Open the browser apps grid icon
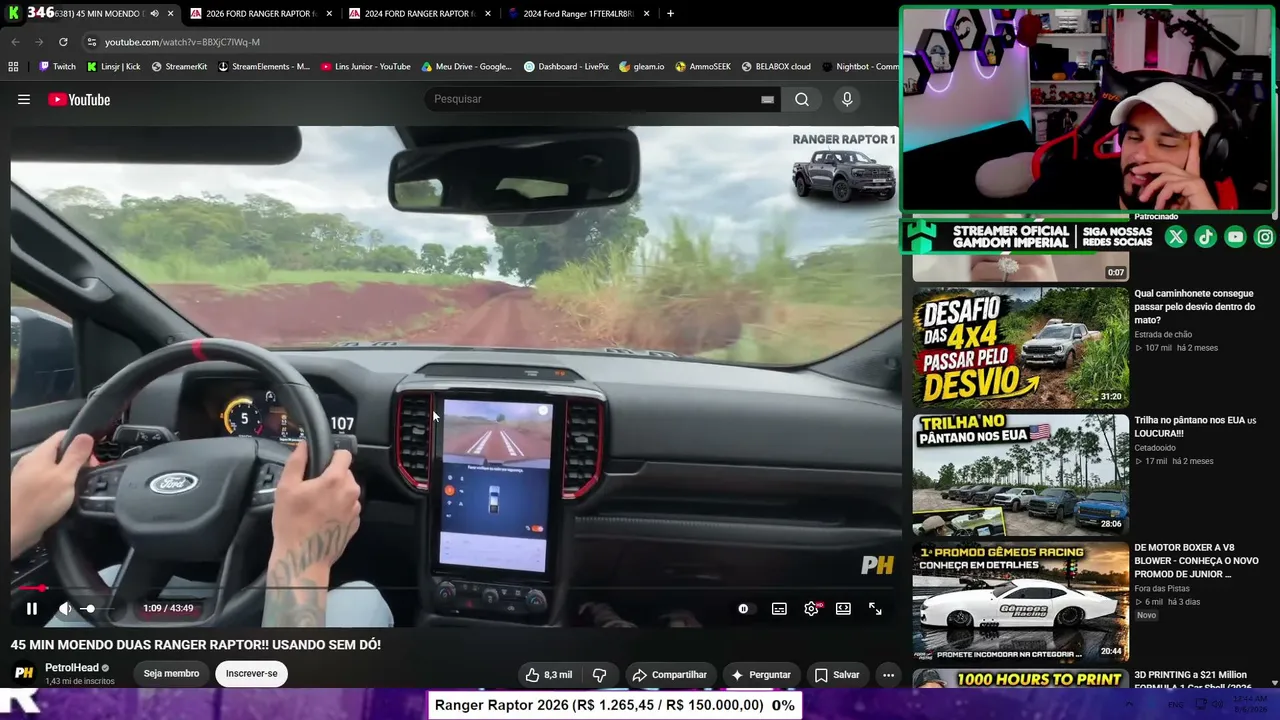 pyautogui.click(x=13, y=67)
